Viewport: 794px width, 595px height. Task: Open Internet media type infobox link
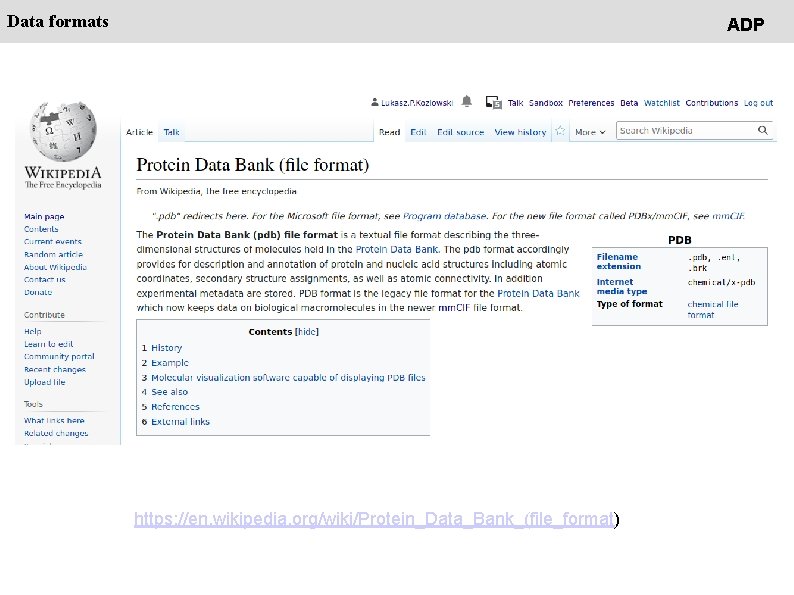[622, 286]
